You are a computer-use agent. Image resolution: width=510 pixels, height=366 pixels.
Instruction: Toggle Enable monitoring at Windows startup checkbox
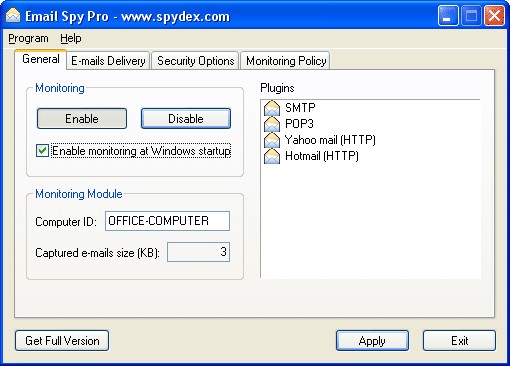click(x=42, y=151)
